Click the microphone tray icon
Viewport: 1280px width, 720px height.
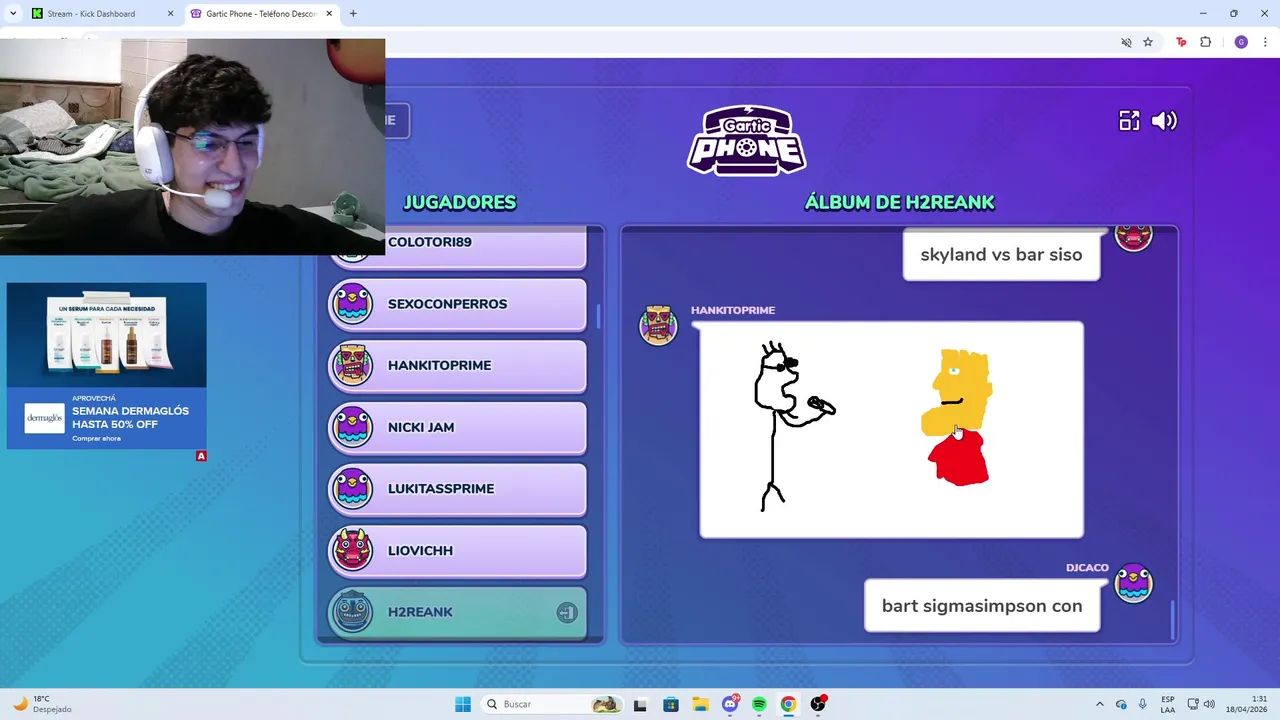(1142, 704)
